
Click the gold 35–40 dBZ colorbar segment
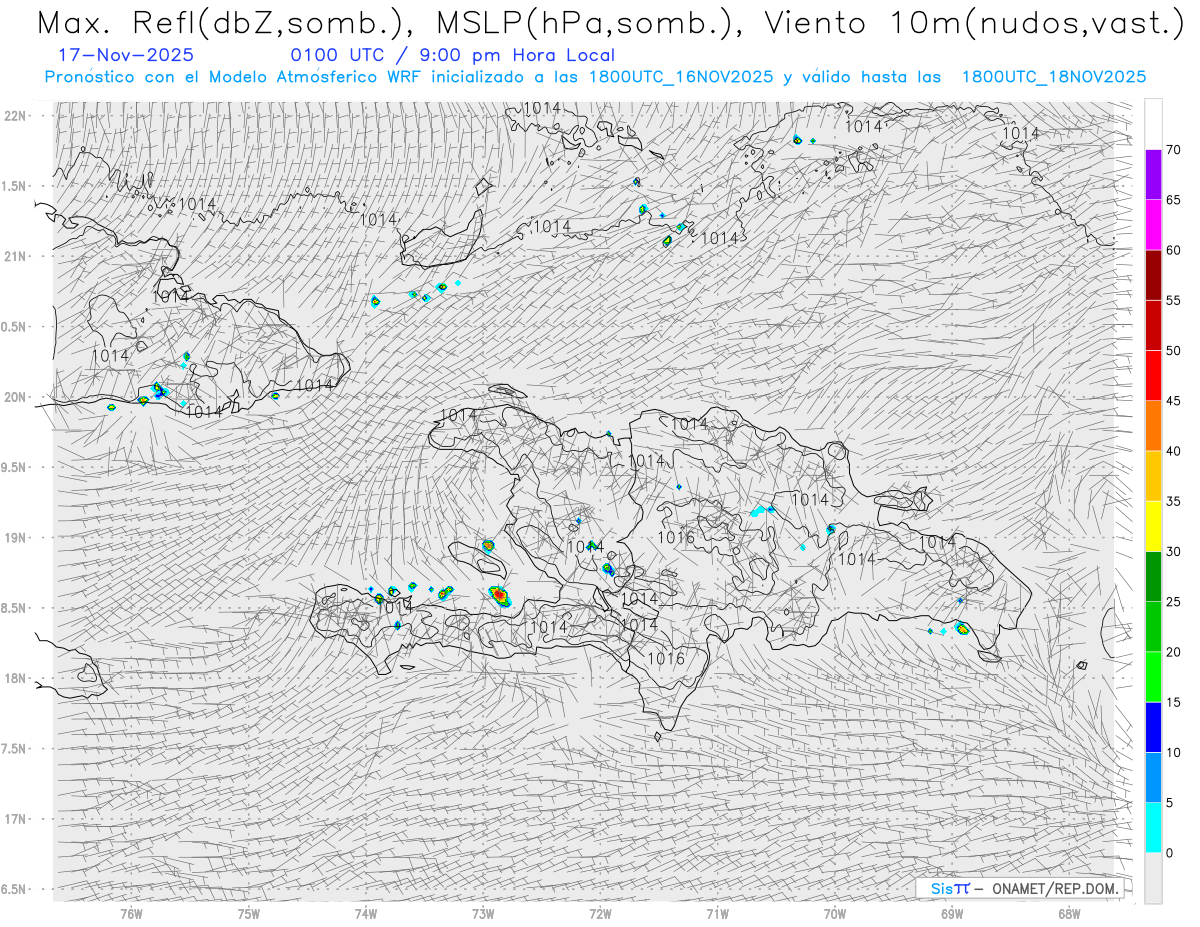(1153, 476)
